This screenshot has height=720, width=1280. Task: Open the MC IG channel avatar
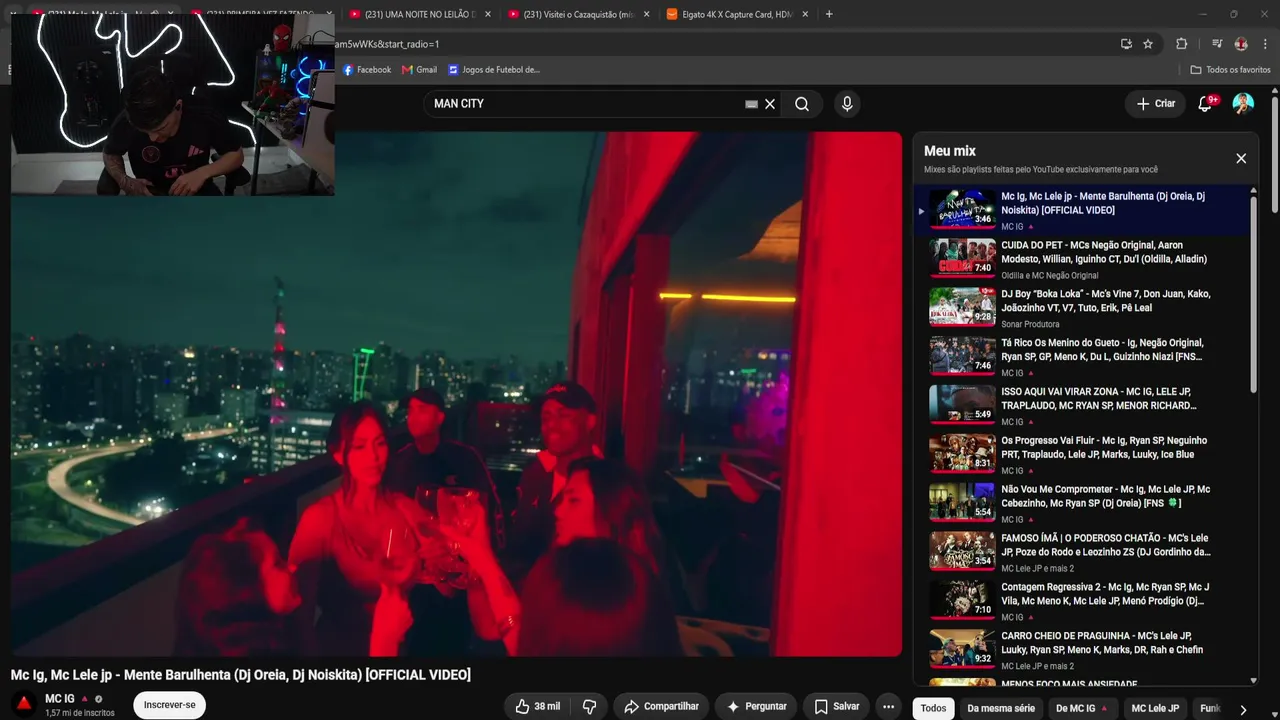(x=24, y=705)
